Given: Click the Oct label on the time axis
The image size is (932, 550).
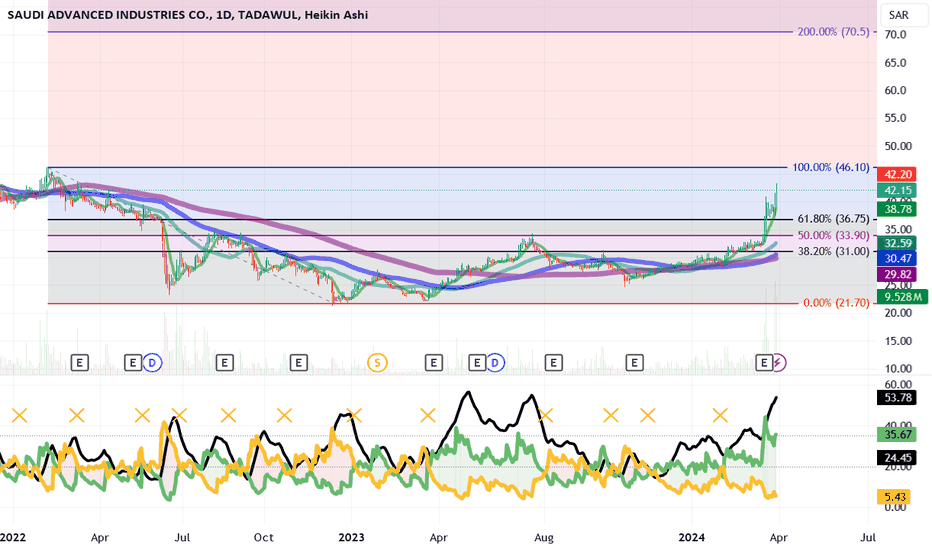Looking at the screenshot, I should click(263, 538).
